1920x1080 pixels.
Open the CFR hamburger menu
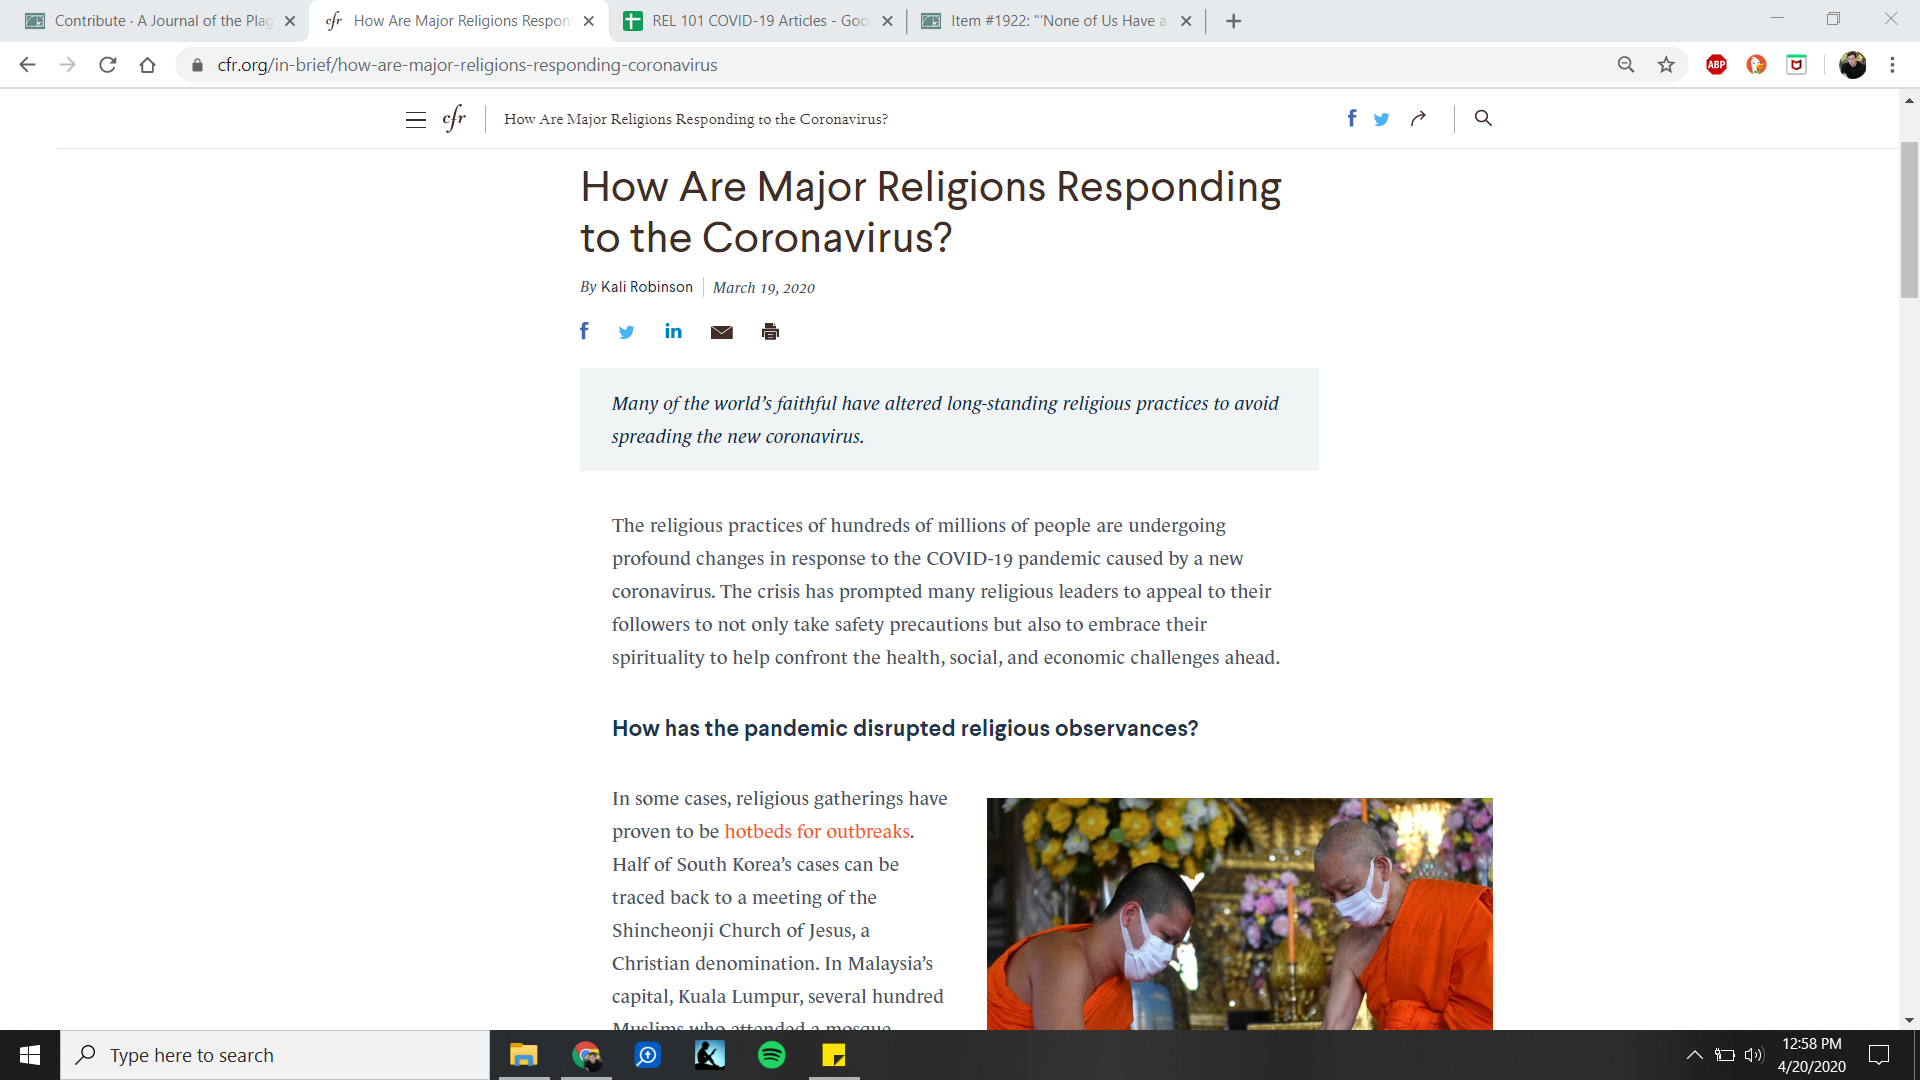[416, 120]
